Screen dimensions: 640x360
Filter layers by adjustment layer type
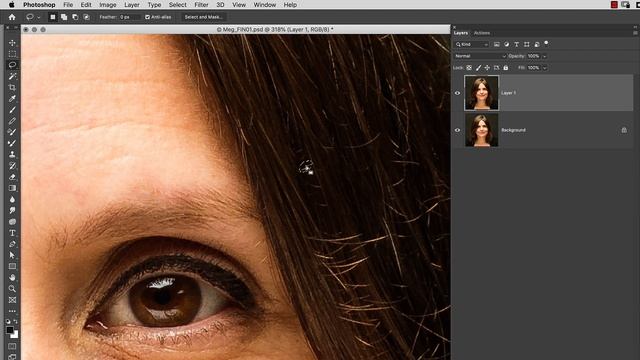click(507, 44)
